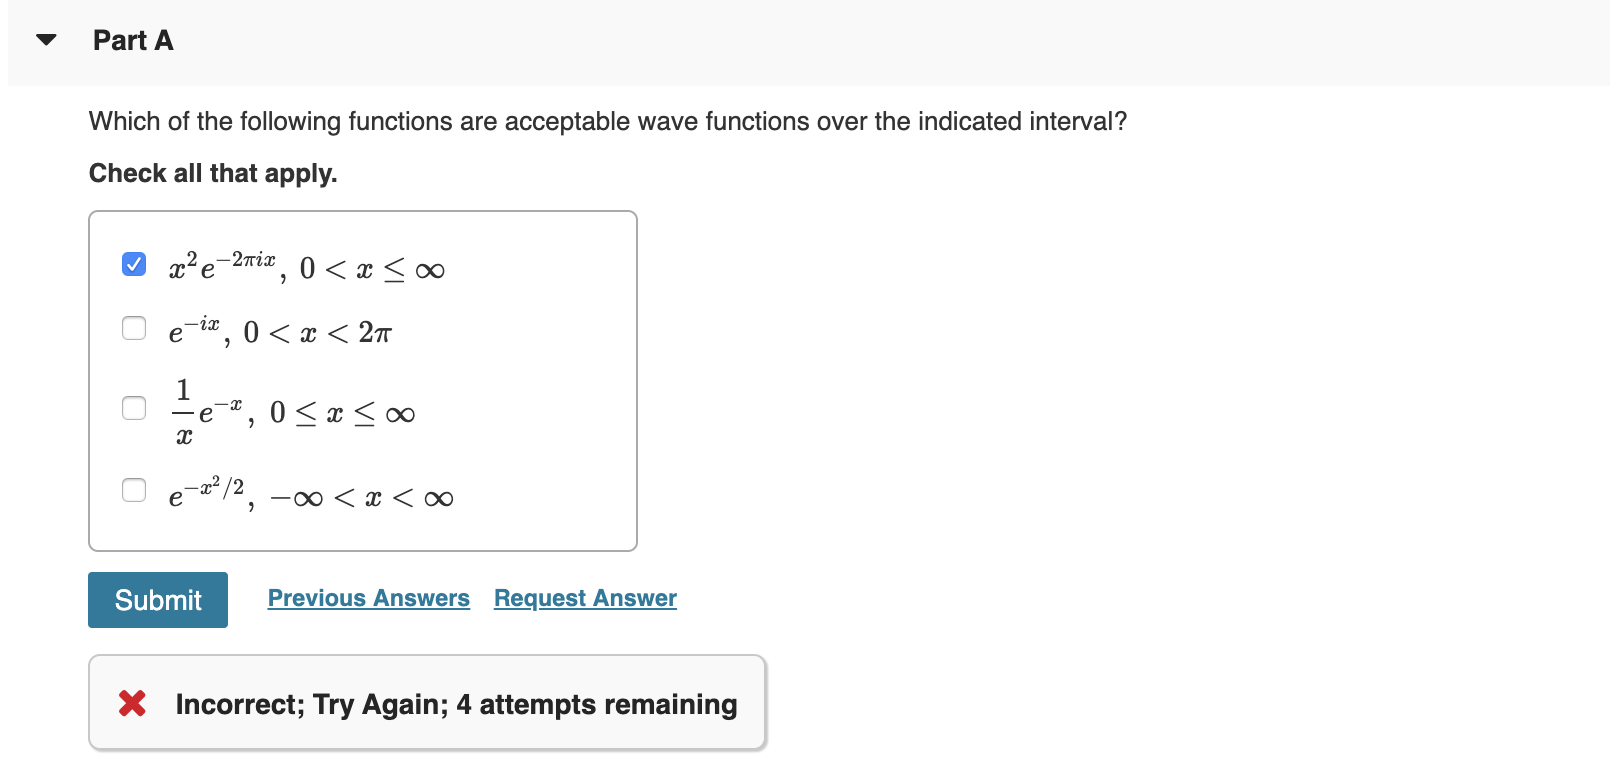This screenshot has width=1610, height=776.
Task: Enable the e^(-x²/2) answer choice
Action: click(x=133, y=490)
